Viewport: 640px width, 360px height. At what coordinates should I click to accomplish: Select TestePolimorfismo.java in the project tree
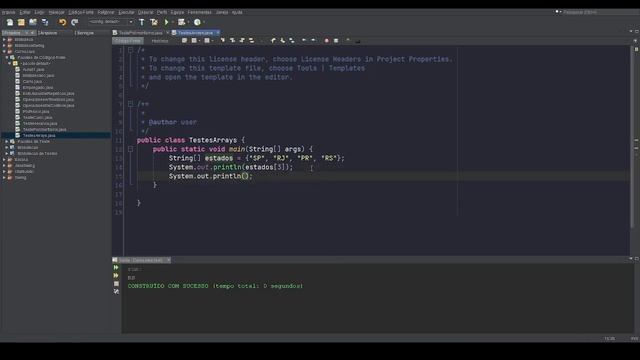tap(44, 129)
